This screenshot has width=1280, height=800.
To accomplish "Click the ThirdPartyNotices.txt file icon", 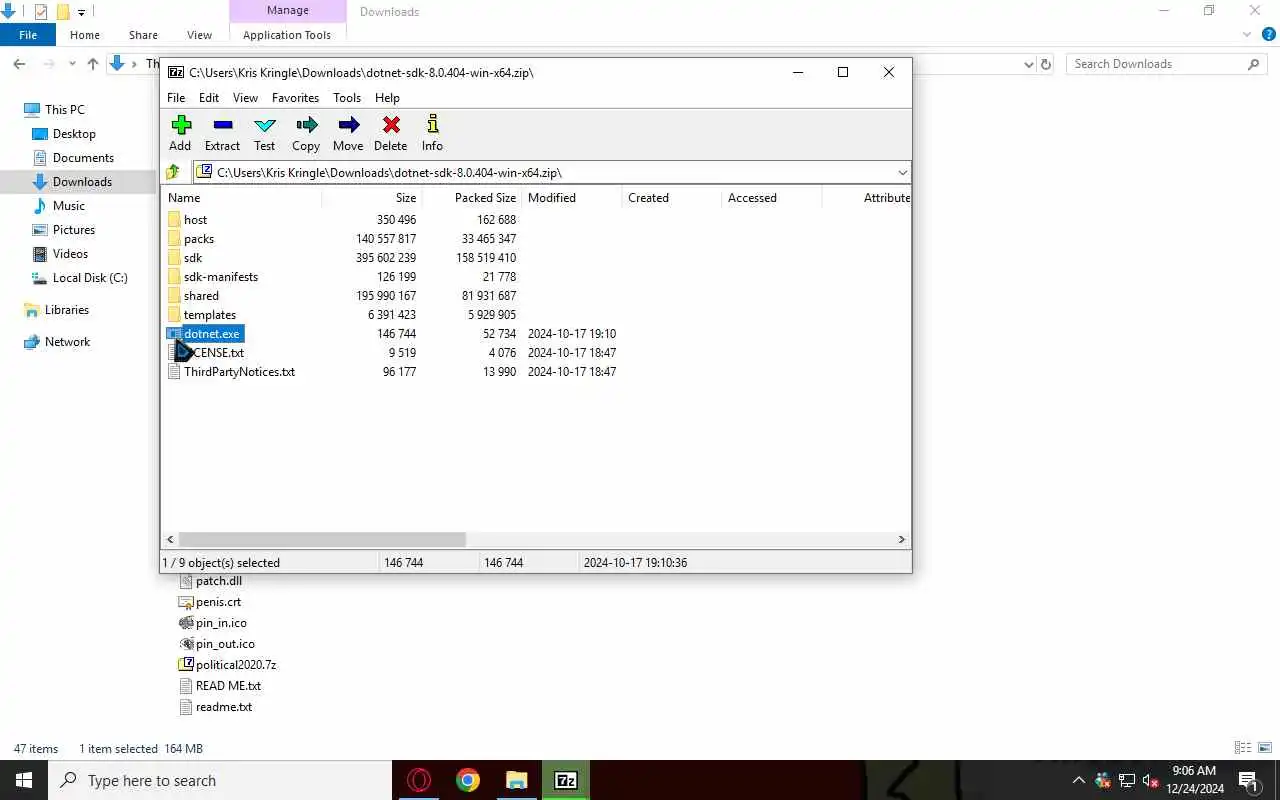I will pyautogui.click(x=174, y=371).
